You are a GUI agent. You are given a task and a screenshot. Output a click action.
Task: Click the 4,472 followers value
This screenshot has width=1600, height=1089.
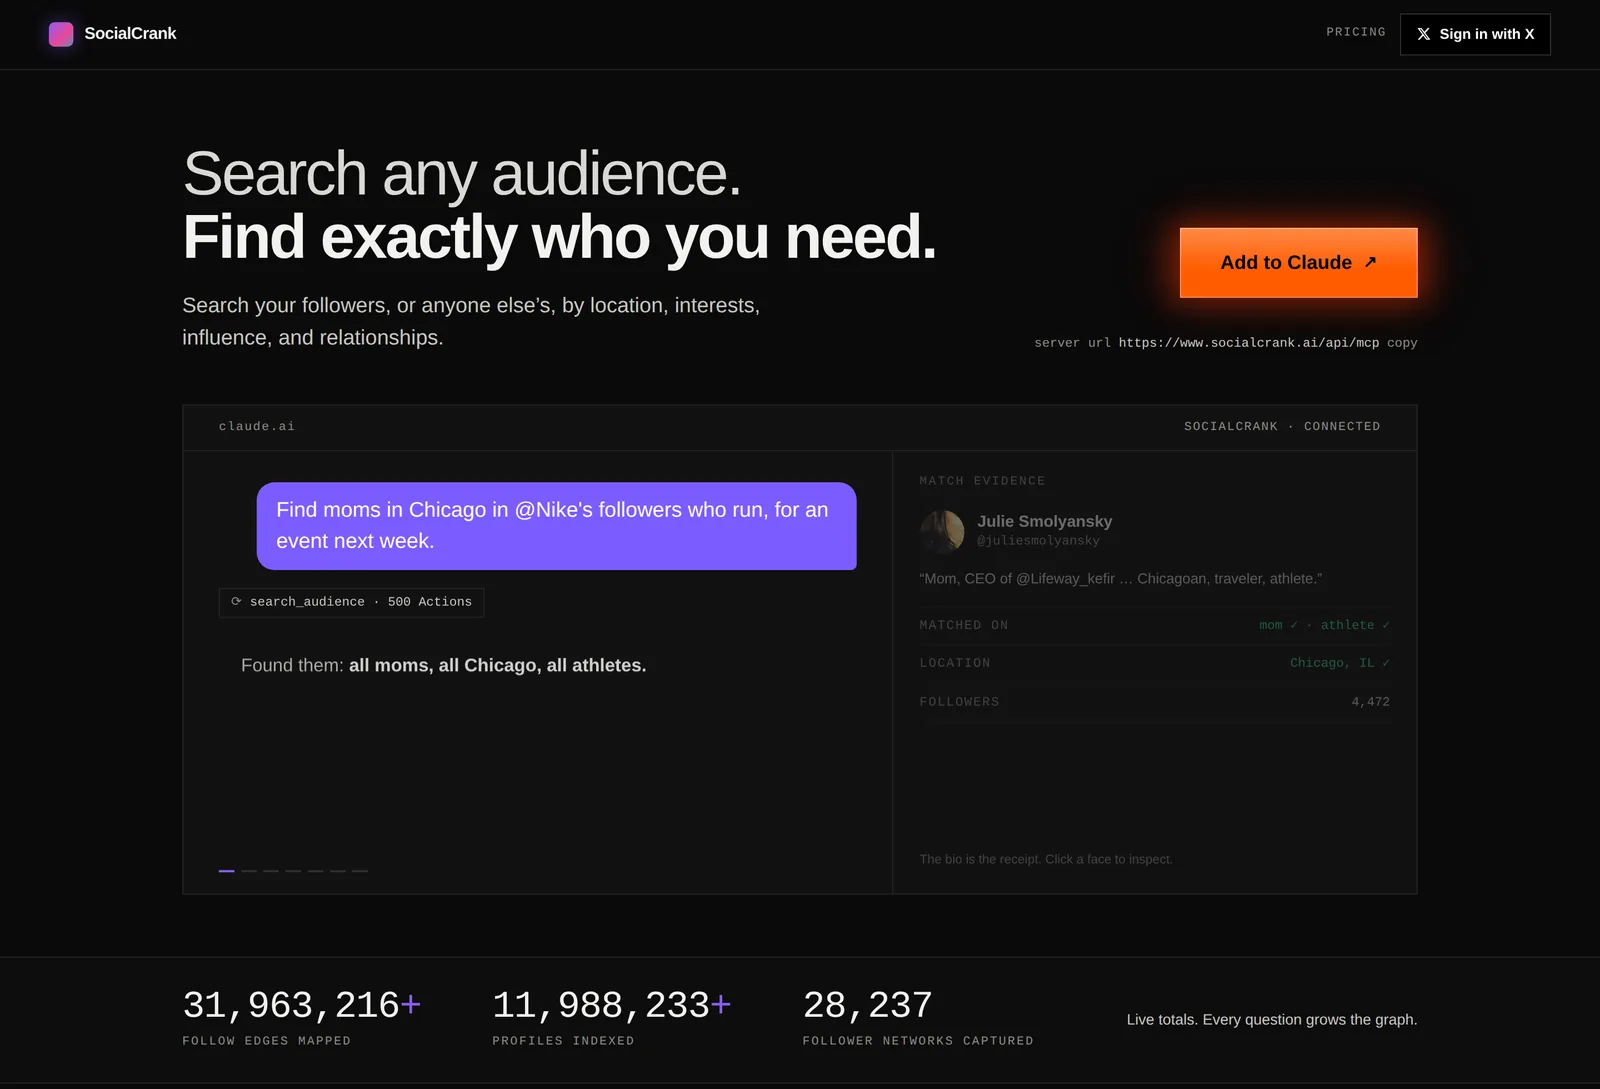[x=1371, y=702]
